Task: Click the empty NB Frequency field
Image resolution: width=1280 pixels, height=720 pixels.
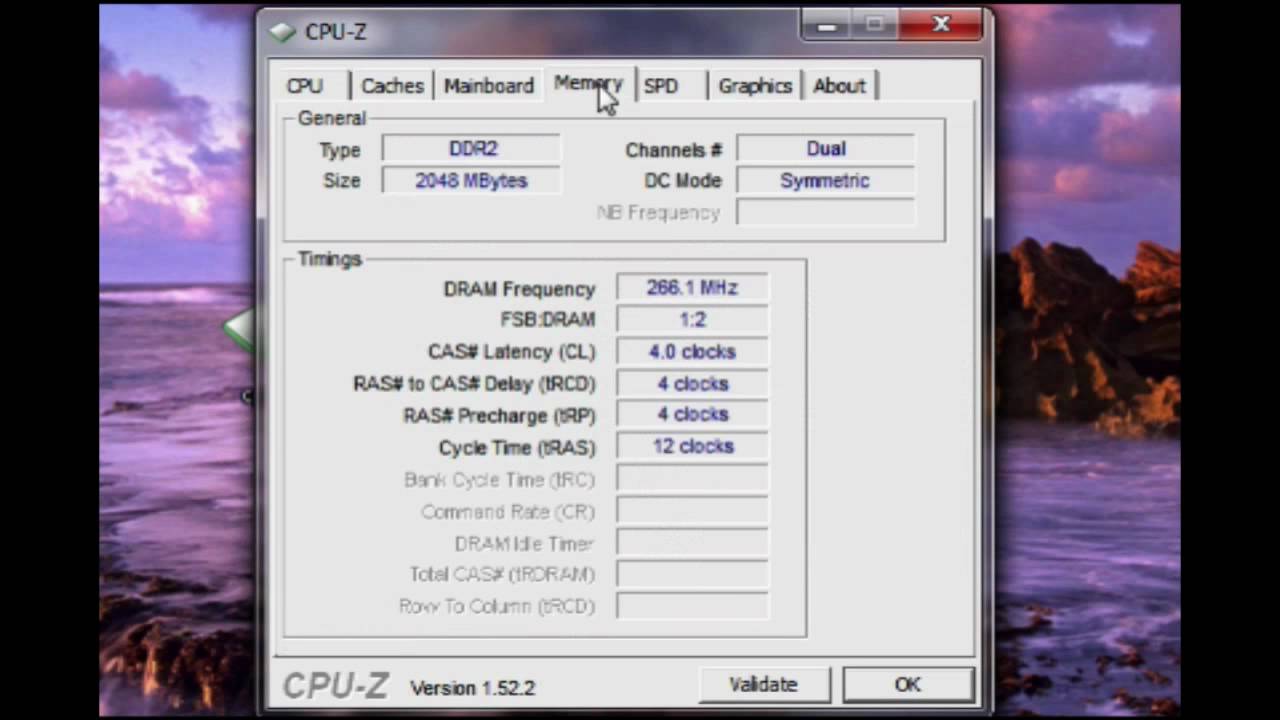Action: (x=826, y=213)
